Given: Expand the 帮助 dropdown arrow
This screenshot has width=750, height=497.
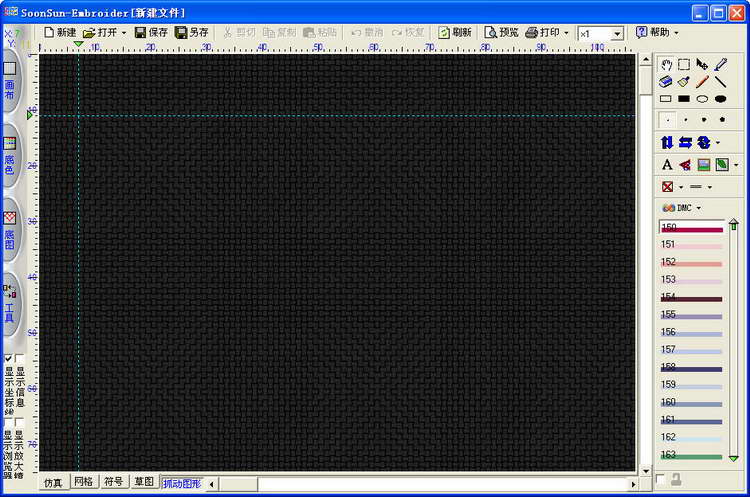Looking at the screenshot, I should click(676, 33).
